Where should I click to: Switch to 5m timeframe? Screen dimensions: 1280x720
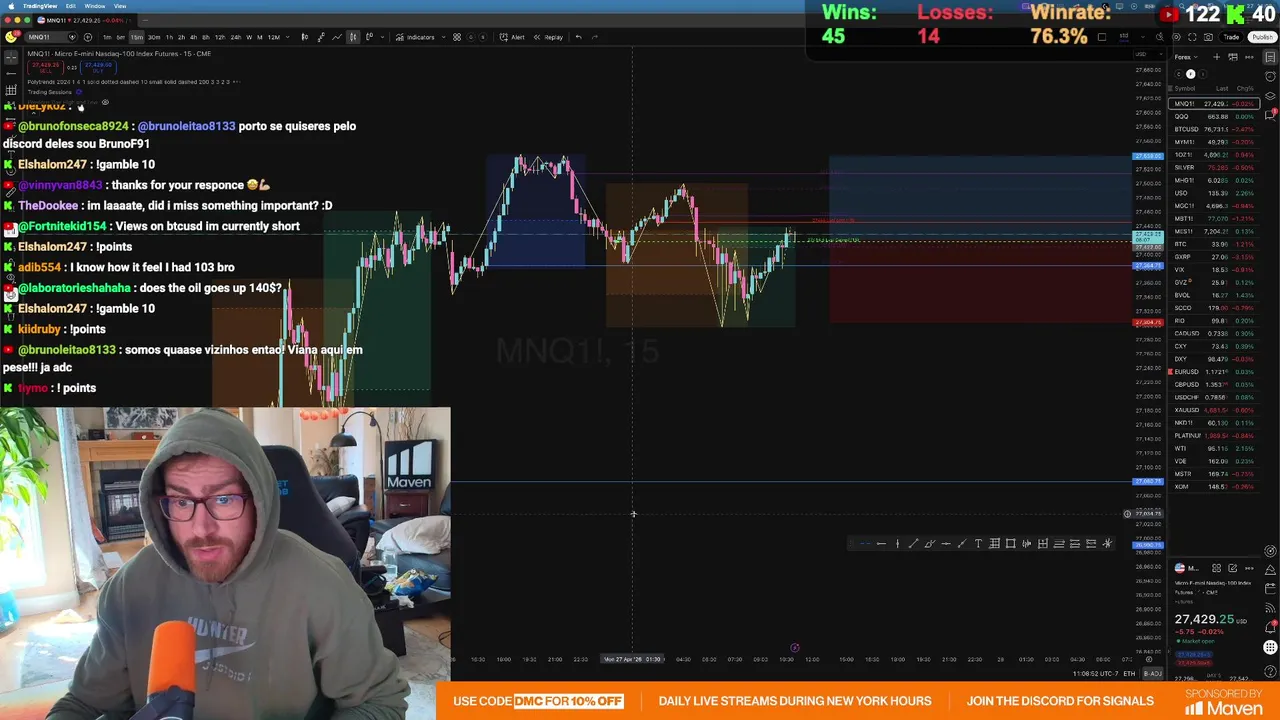click(x=121, y=37)
